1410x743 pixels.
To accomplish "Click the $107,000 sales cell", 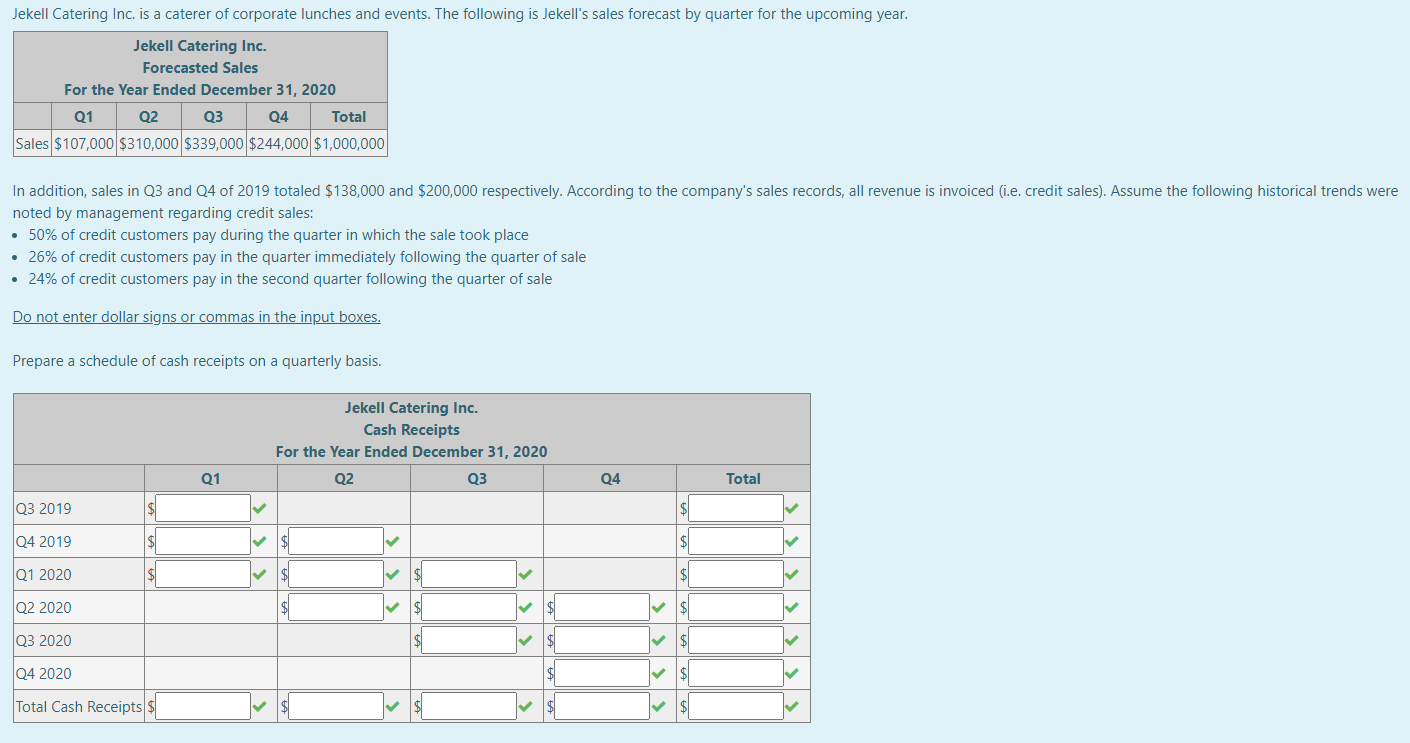I will pos(84,143).
